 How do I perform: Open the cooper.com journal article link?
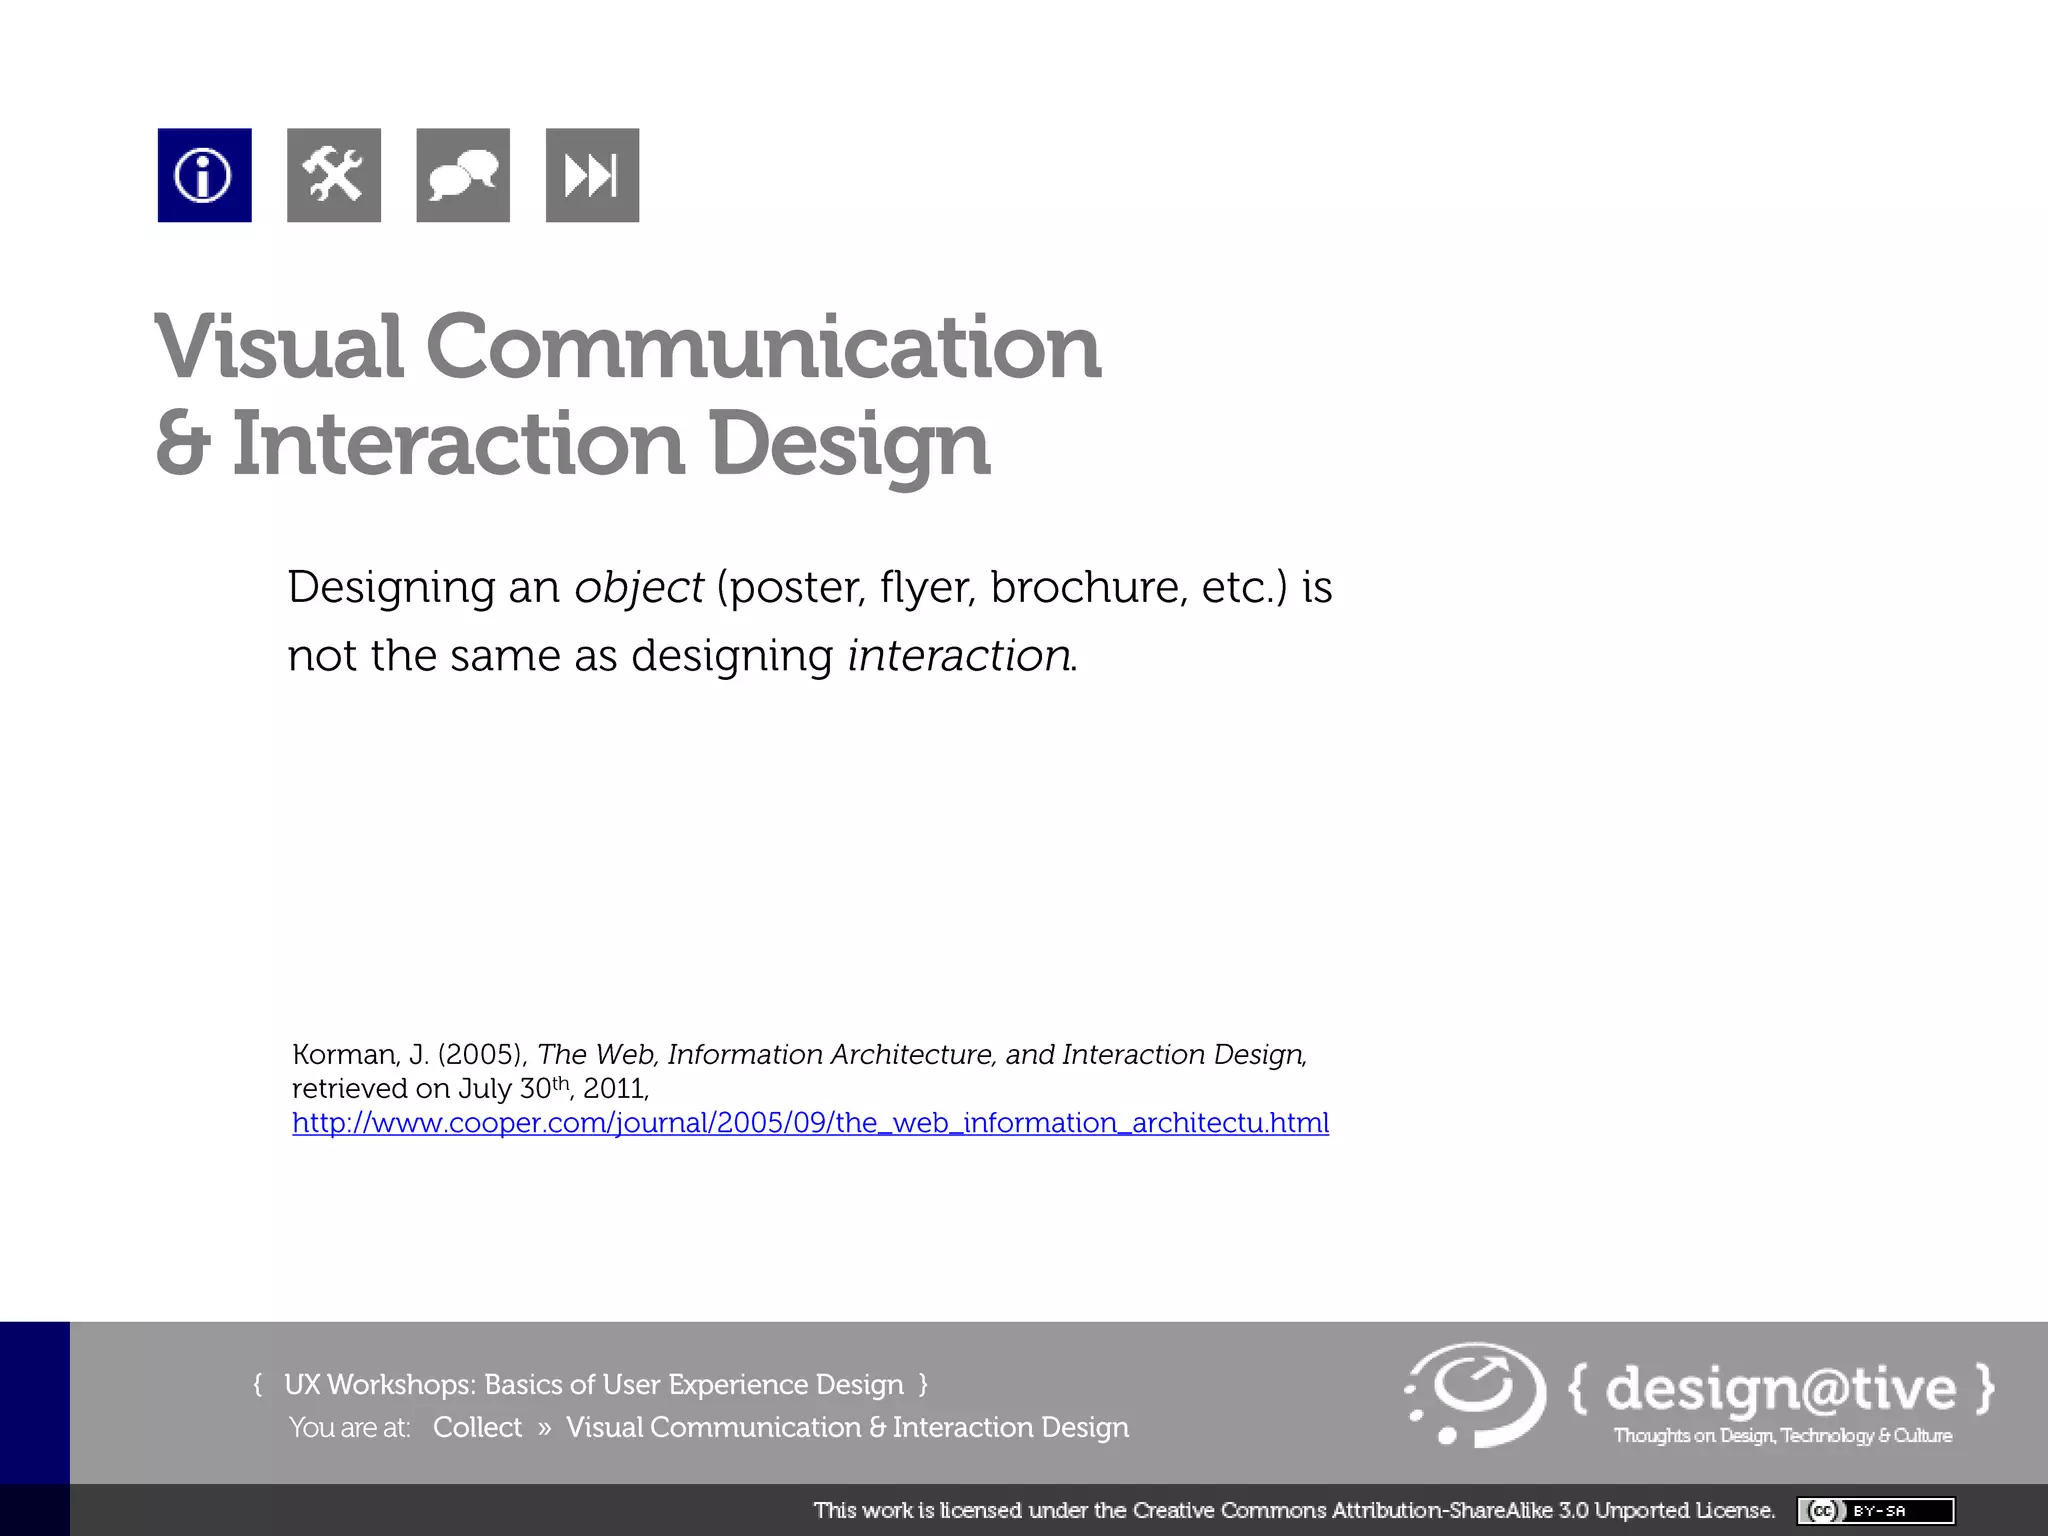pyautogui.click(x=810, y=1123)
